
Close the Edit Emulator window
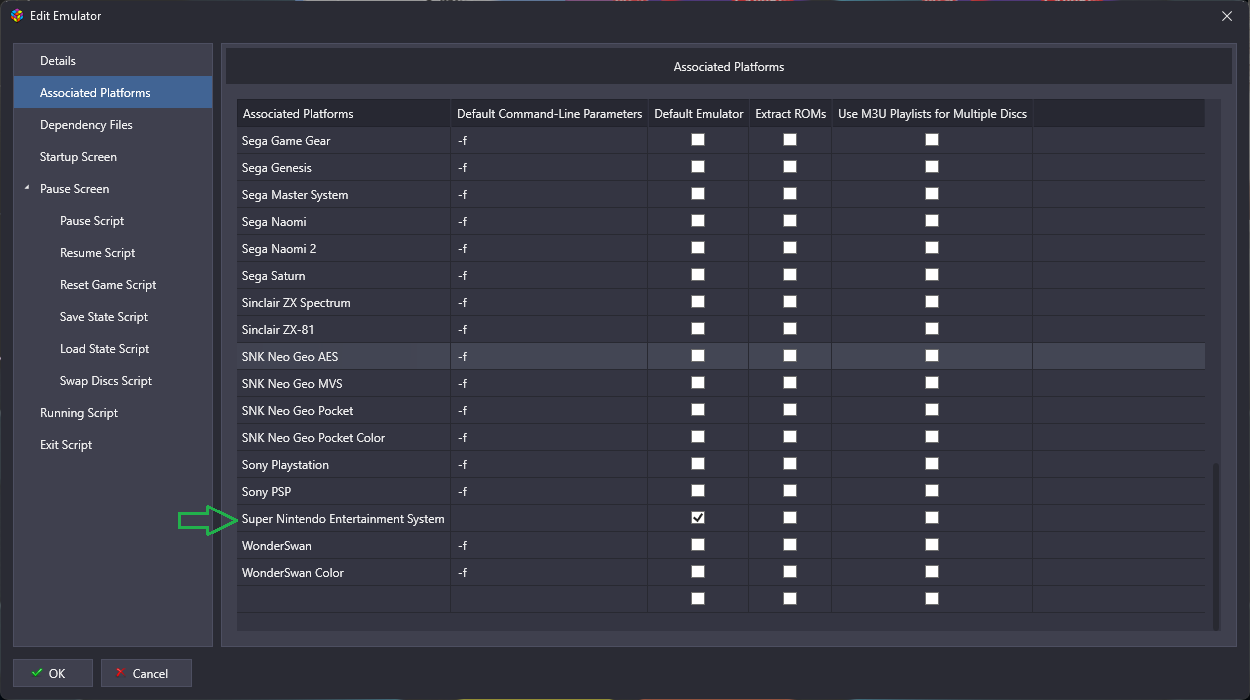pyautogui.click(x=1227, y=16)
